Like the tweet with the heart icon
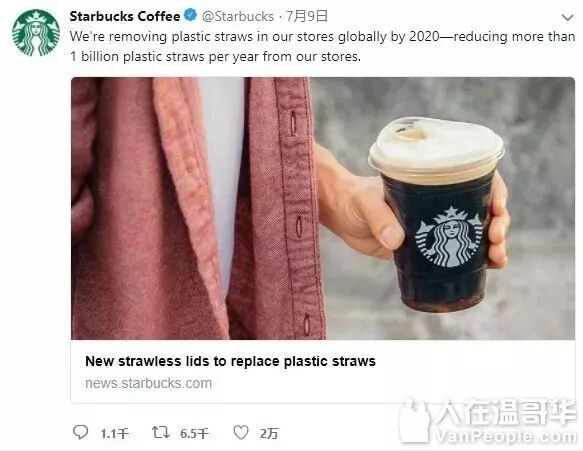 (241, 432)
